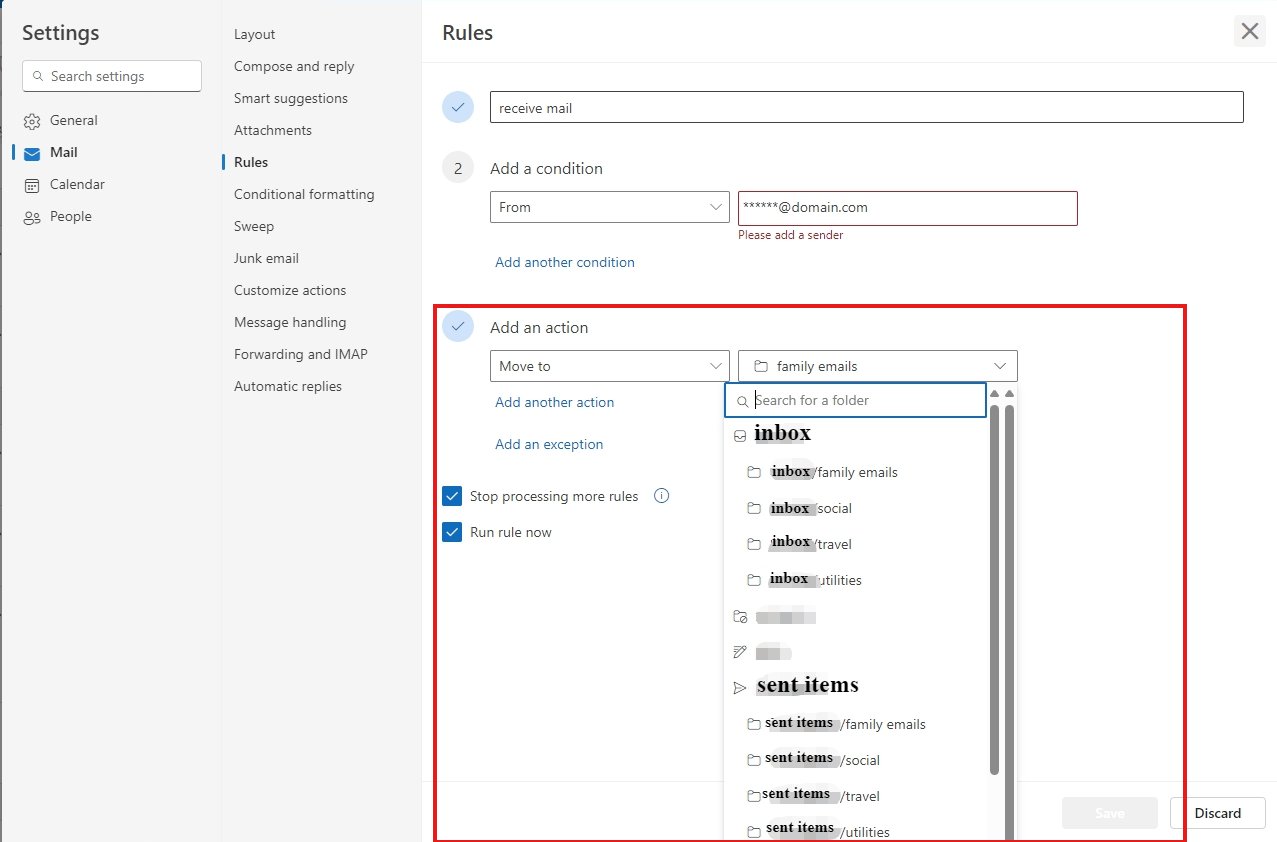Click folder icon beside sent items/social
This screenshot has width=1277, height=842.
click(755, 760)
